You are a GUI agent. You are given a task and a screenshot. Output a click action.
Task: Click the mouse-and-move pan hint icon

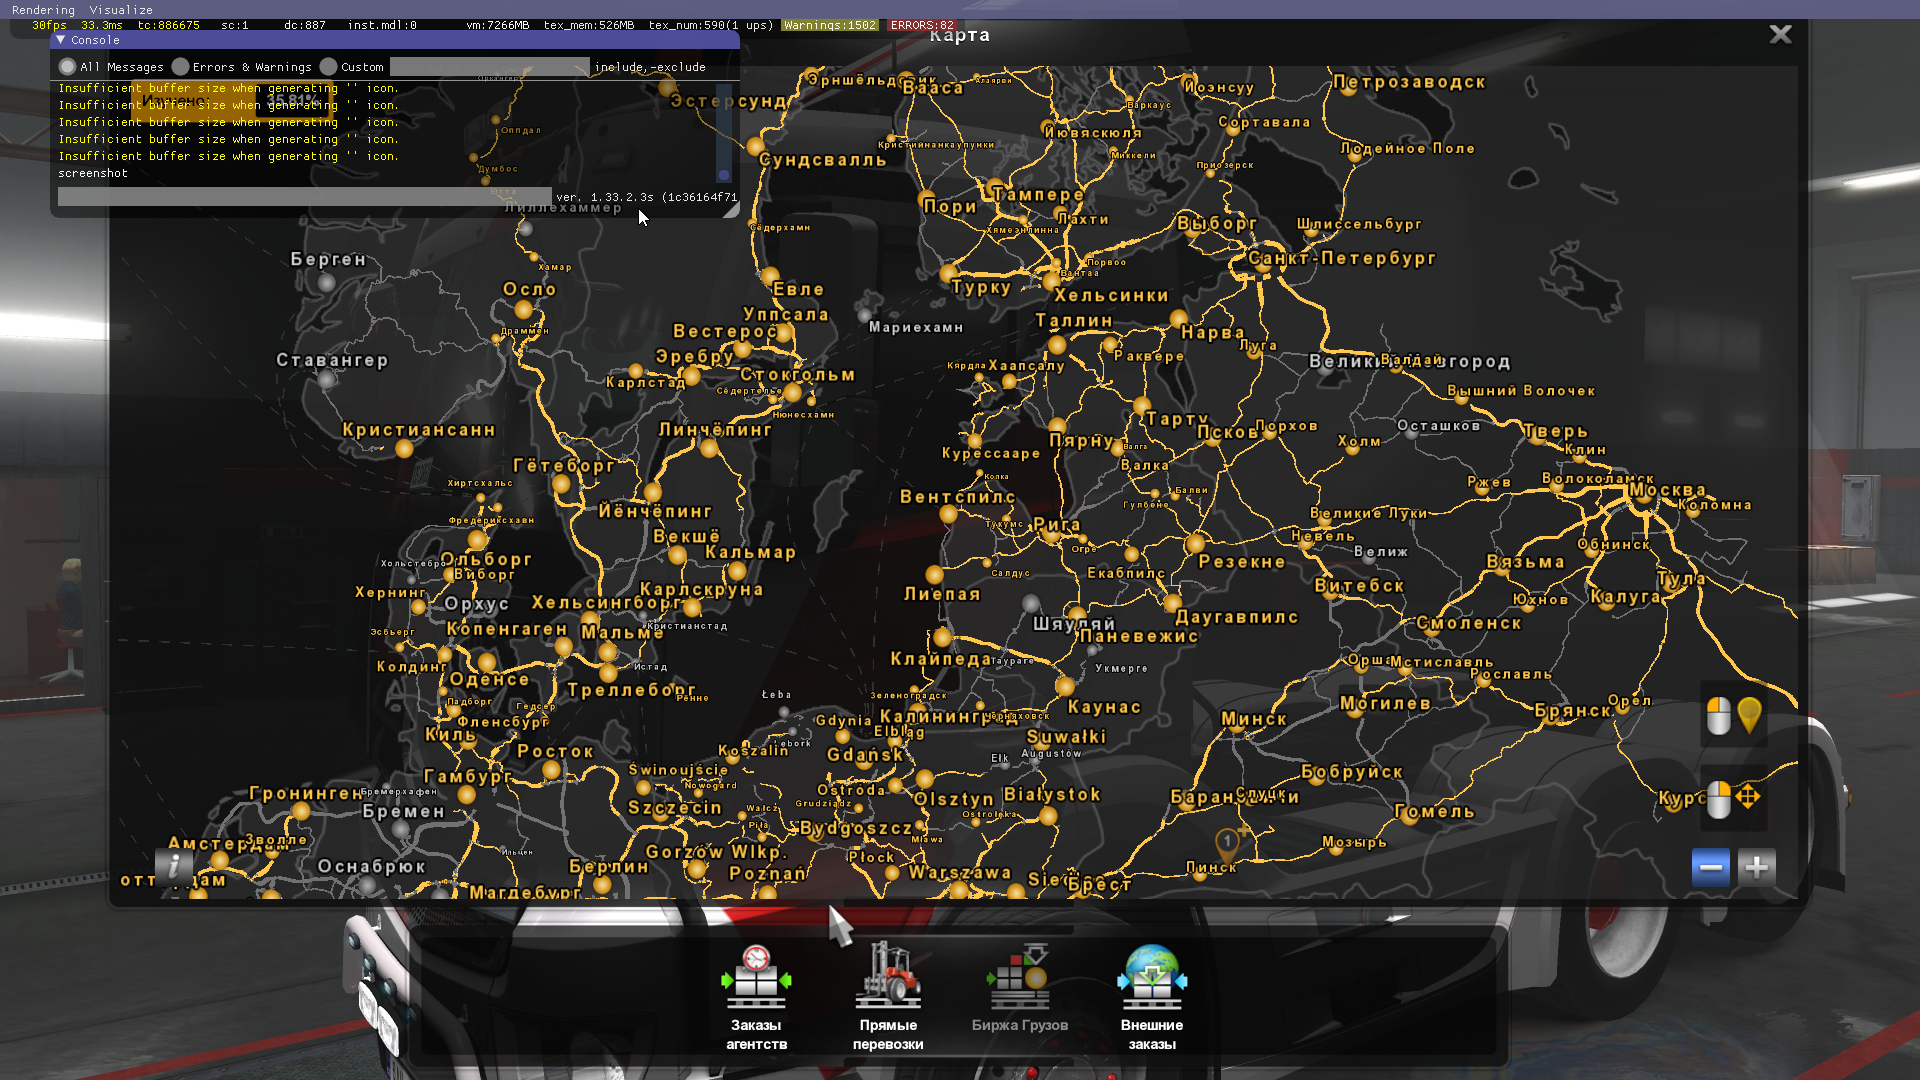coord(1734,798)
